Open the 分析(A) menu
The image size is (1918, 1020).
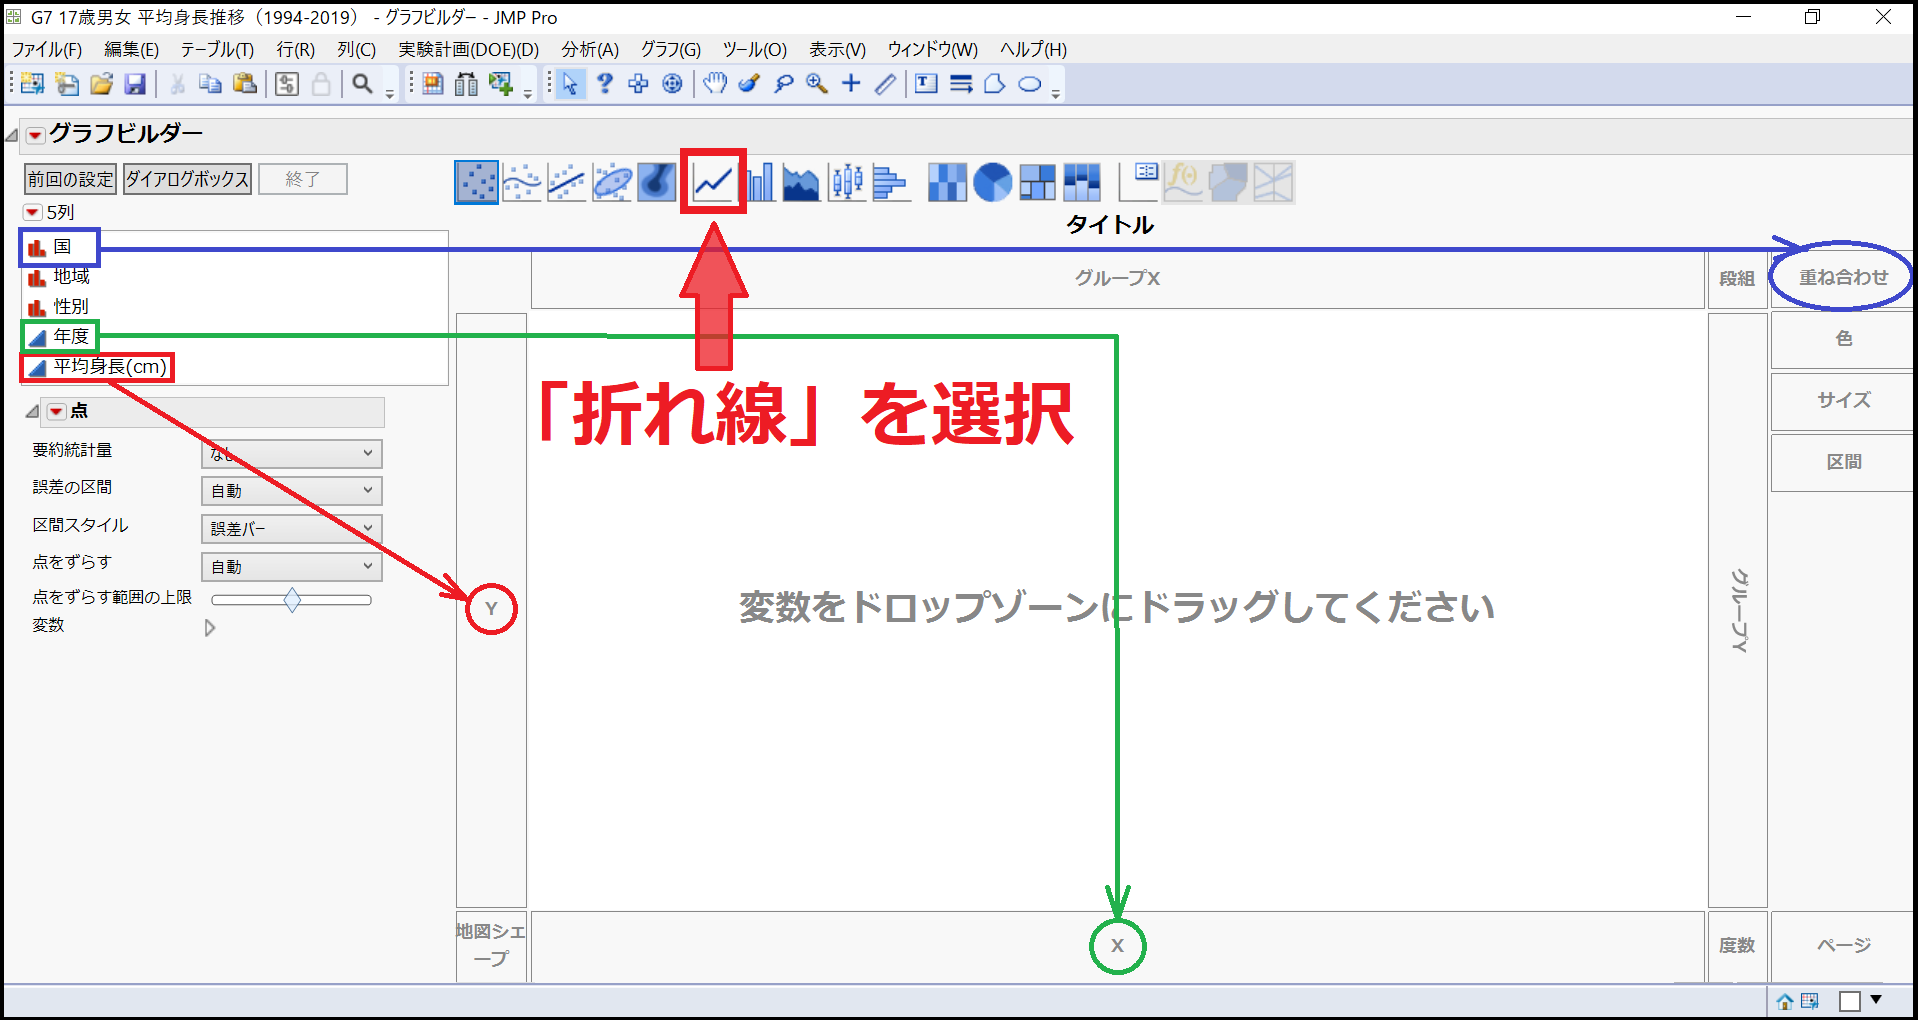588,49
